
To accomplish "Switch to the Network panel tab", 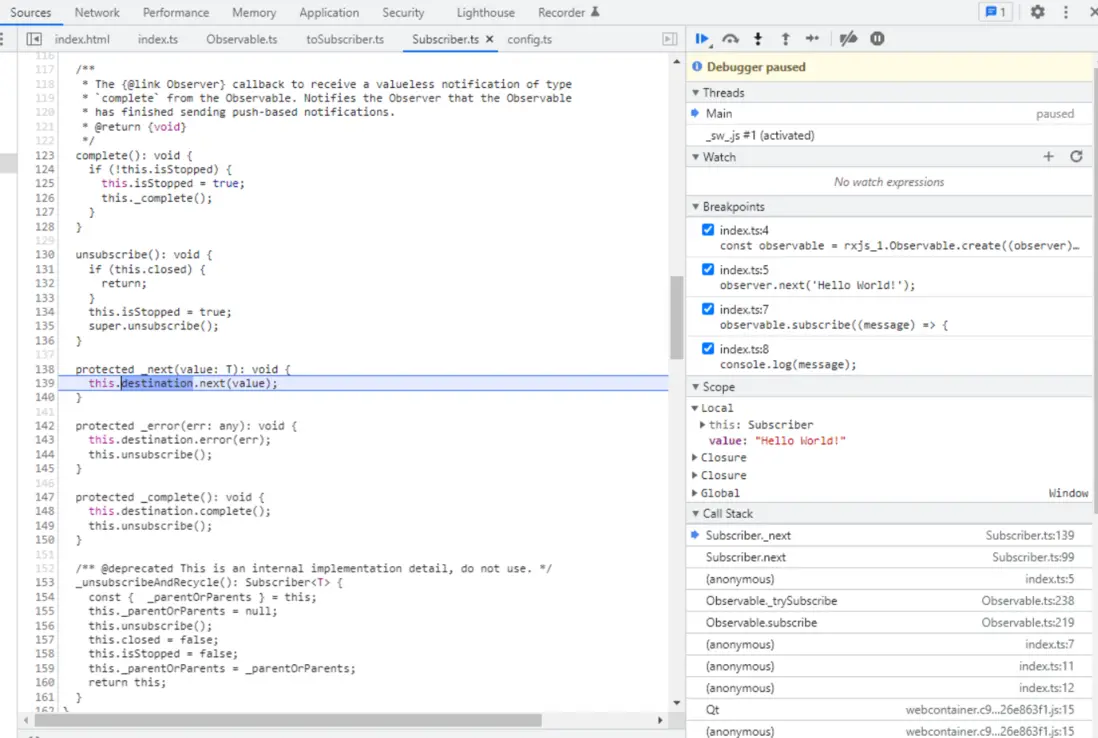I will tap(97, 13).
